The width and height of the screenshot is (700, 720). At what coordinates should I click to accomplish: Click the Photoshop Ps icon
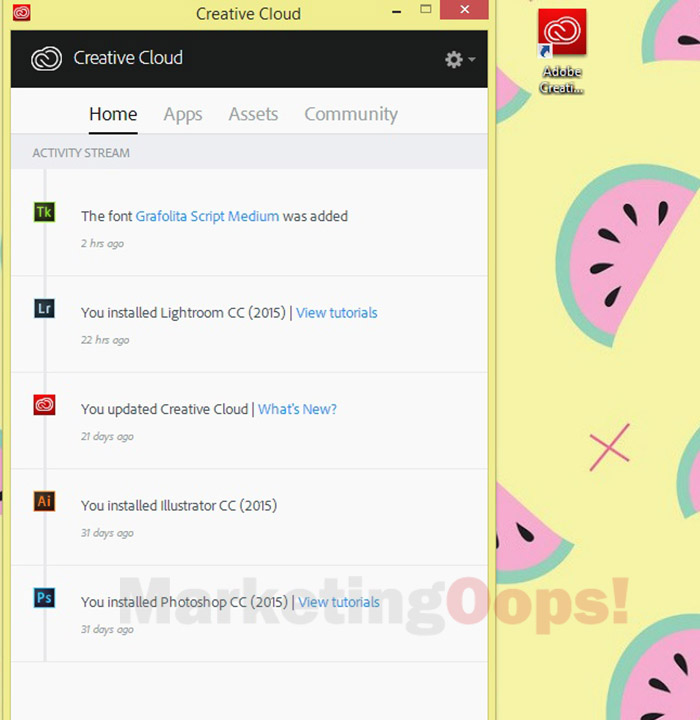45,597
